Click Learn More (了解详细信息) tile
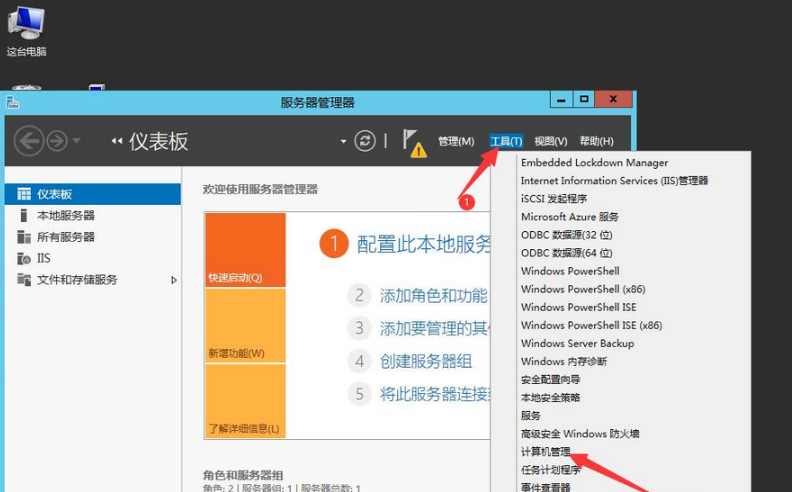This screenshot has height=492, width=792. click(245, 400)
